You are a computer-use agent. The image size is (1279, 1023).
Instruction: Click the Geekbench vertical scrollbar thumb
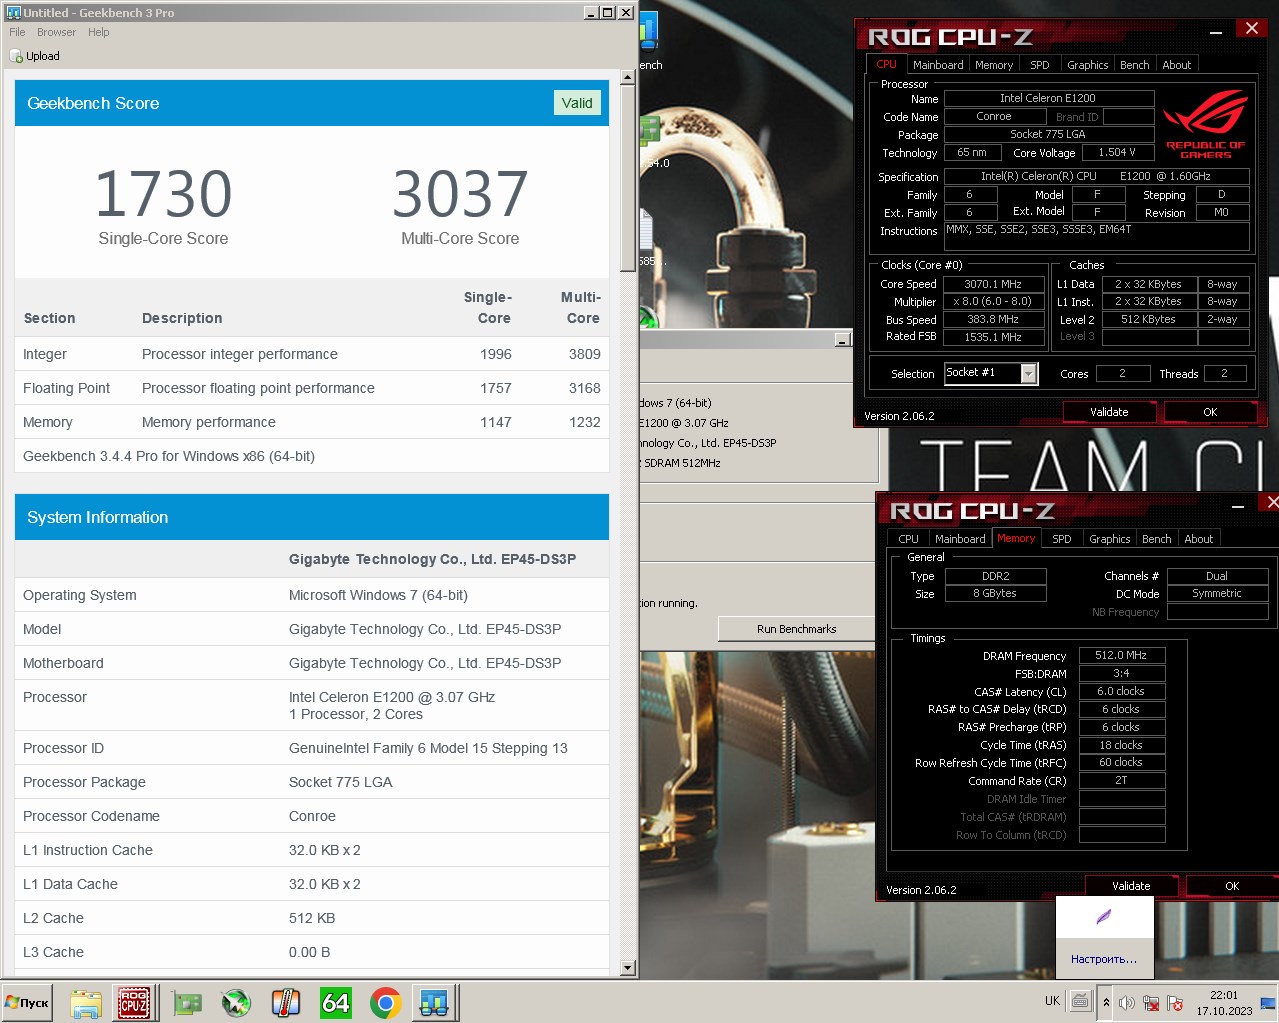tap(628, 178)
